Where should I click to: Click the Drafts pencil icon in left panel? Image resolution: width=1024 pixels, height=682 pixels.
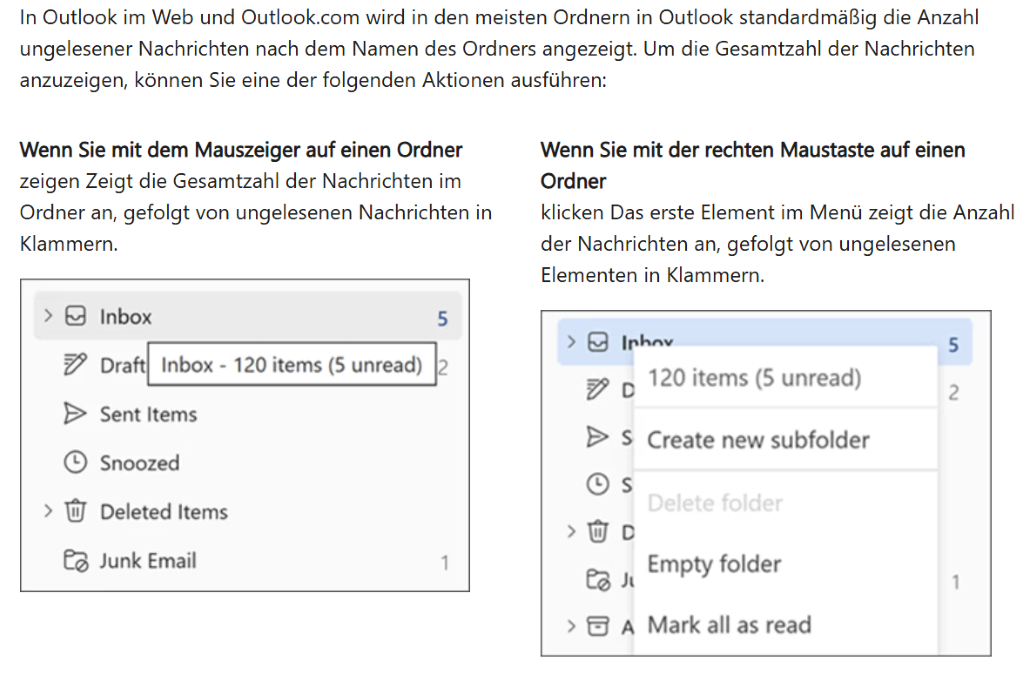74,365
